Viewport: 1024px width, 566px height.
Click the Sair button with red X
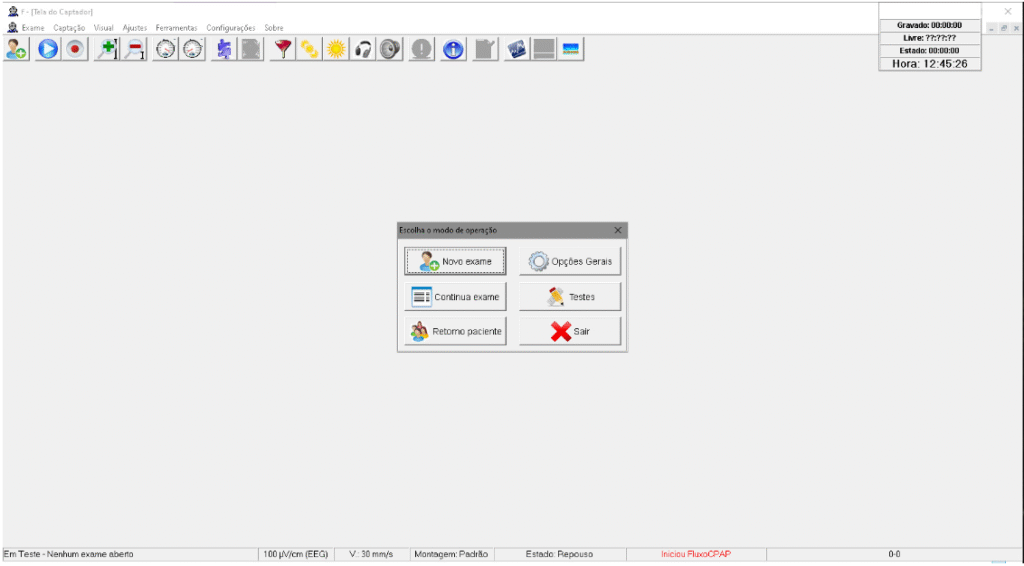(x=570, y=331)
